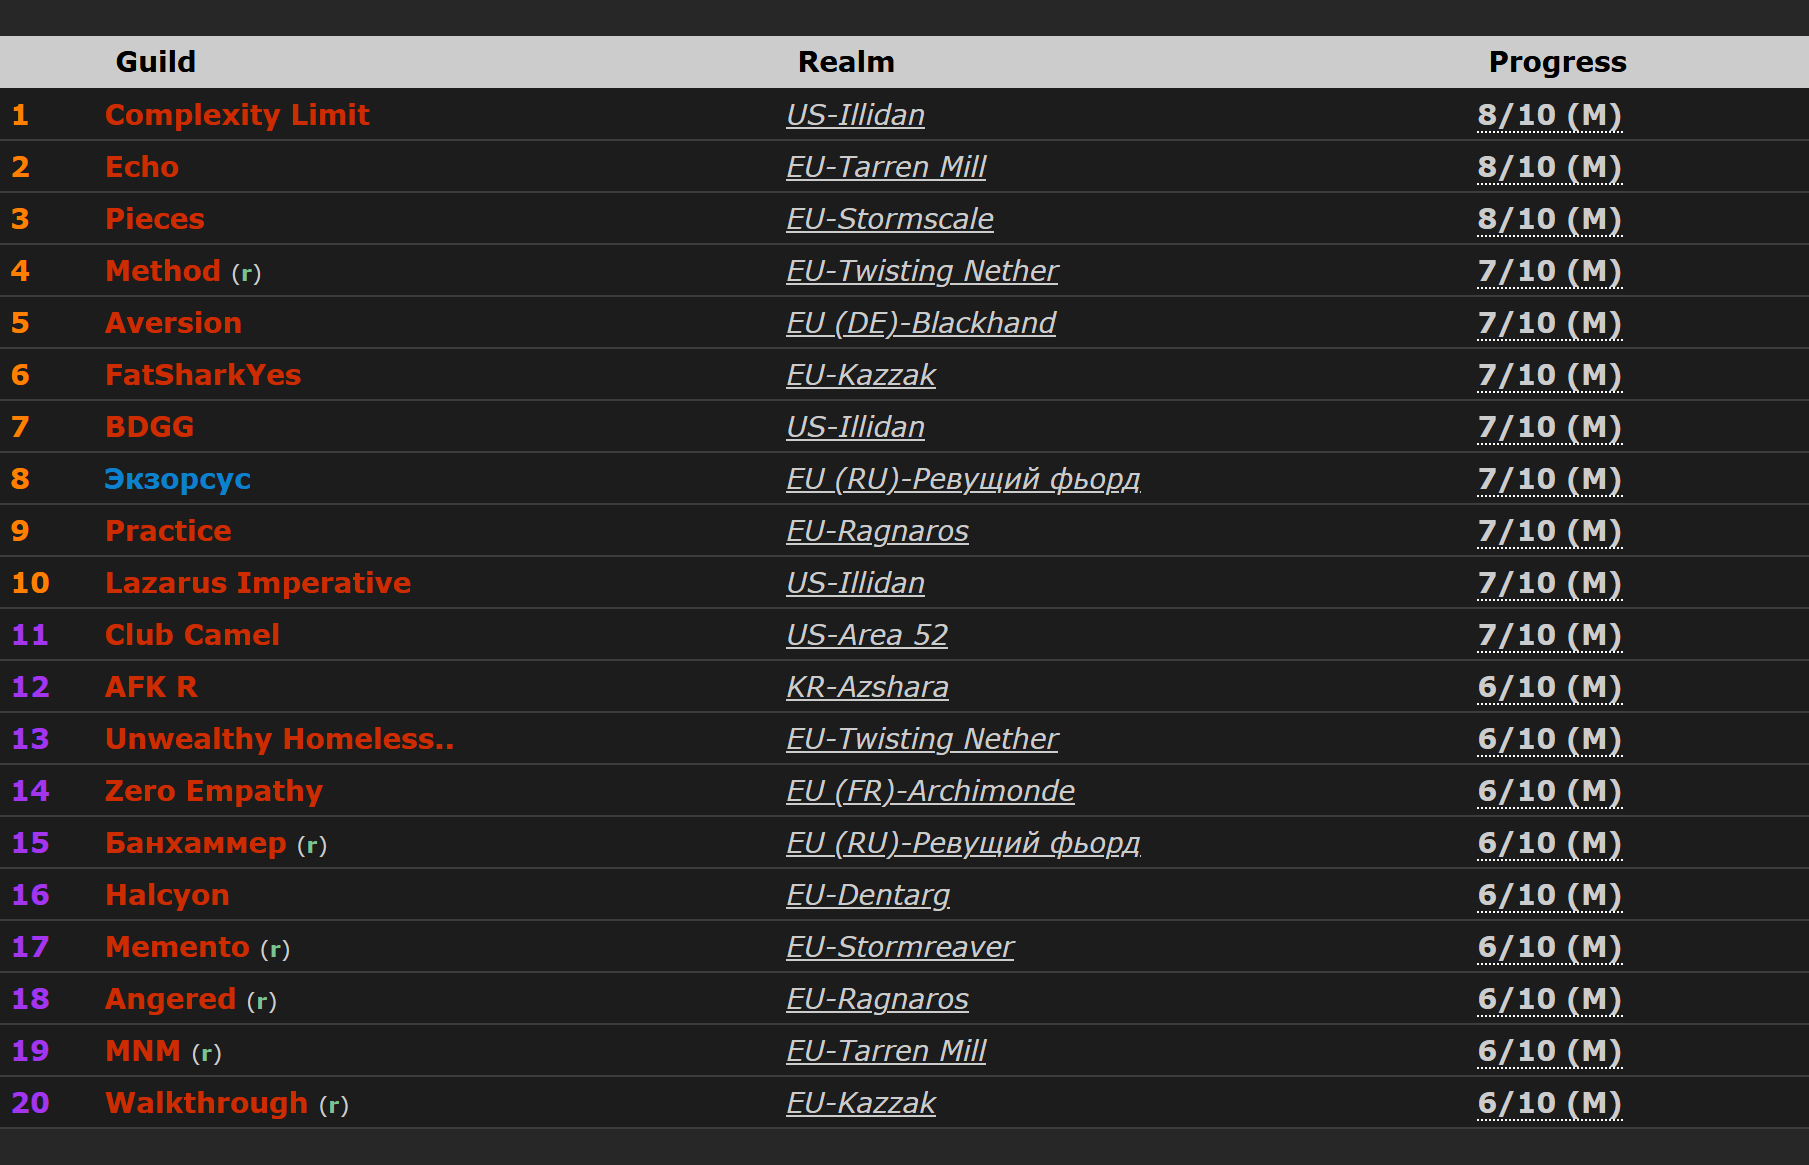The image size is (1809, 1165).
Task: Open US-Illidan realm for Complexity Limit
Action: click(x=855, y=115)
